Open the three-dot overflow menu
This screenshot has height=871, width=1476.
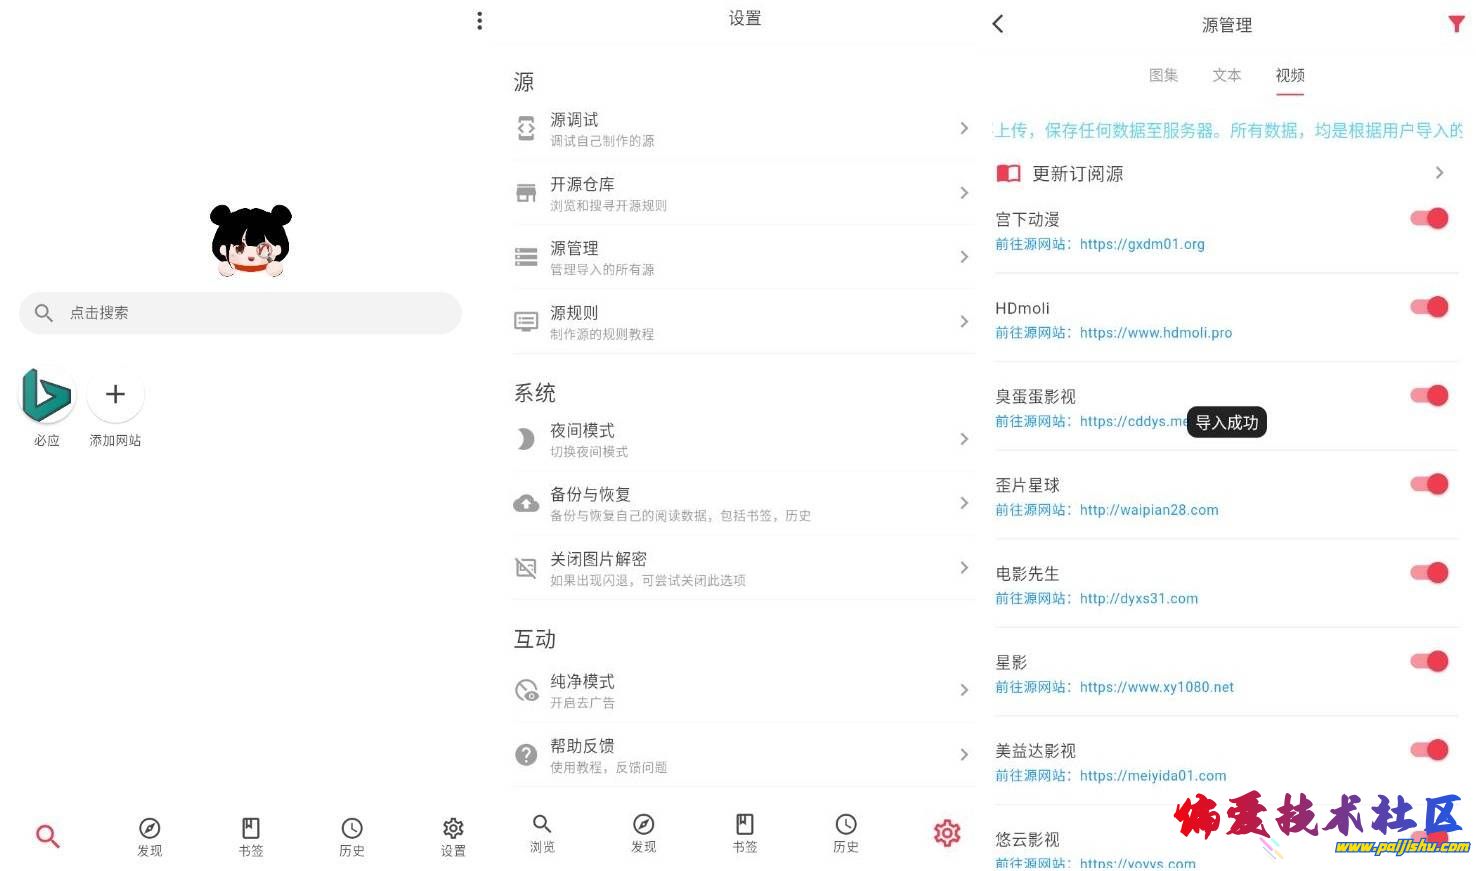click(480, 21)
